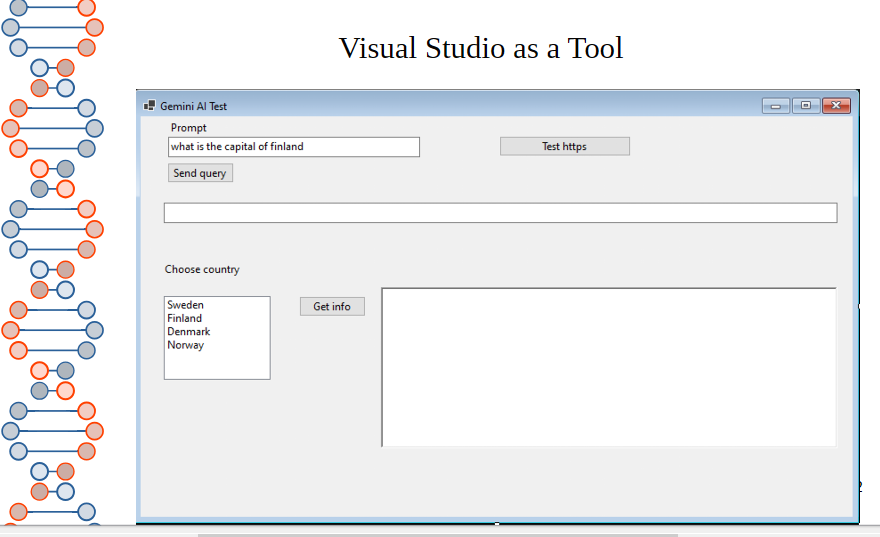This screenshot has width=880, height=537.
Task: Select Finland in the country list
Action: click(185, 318)
